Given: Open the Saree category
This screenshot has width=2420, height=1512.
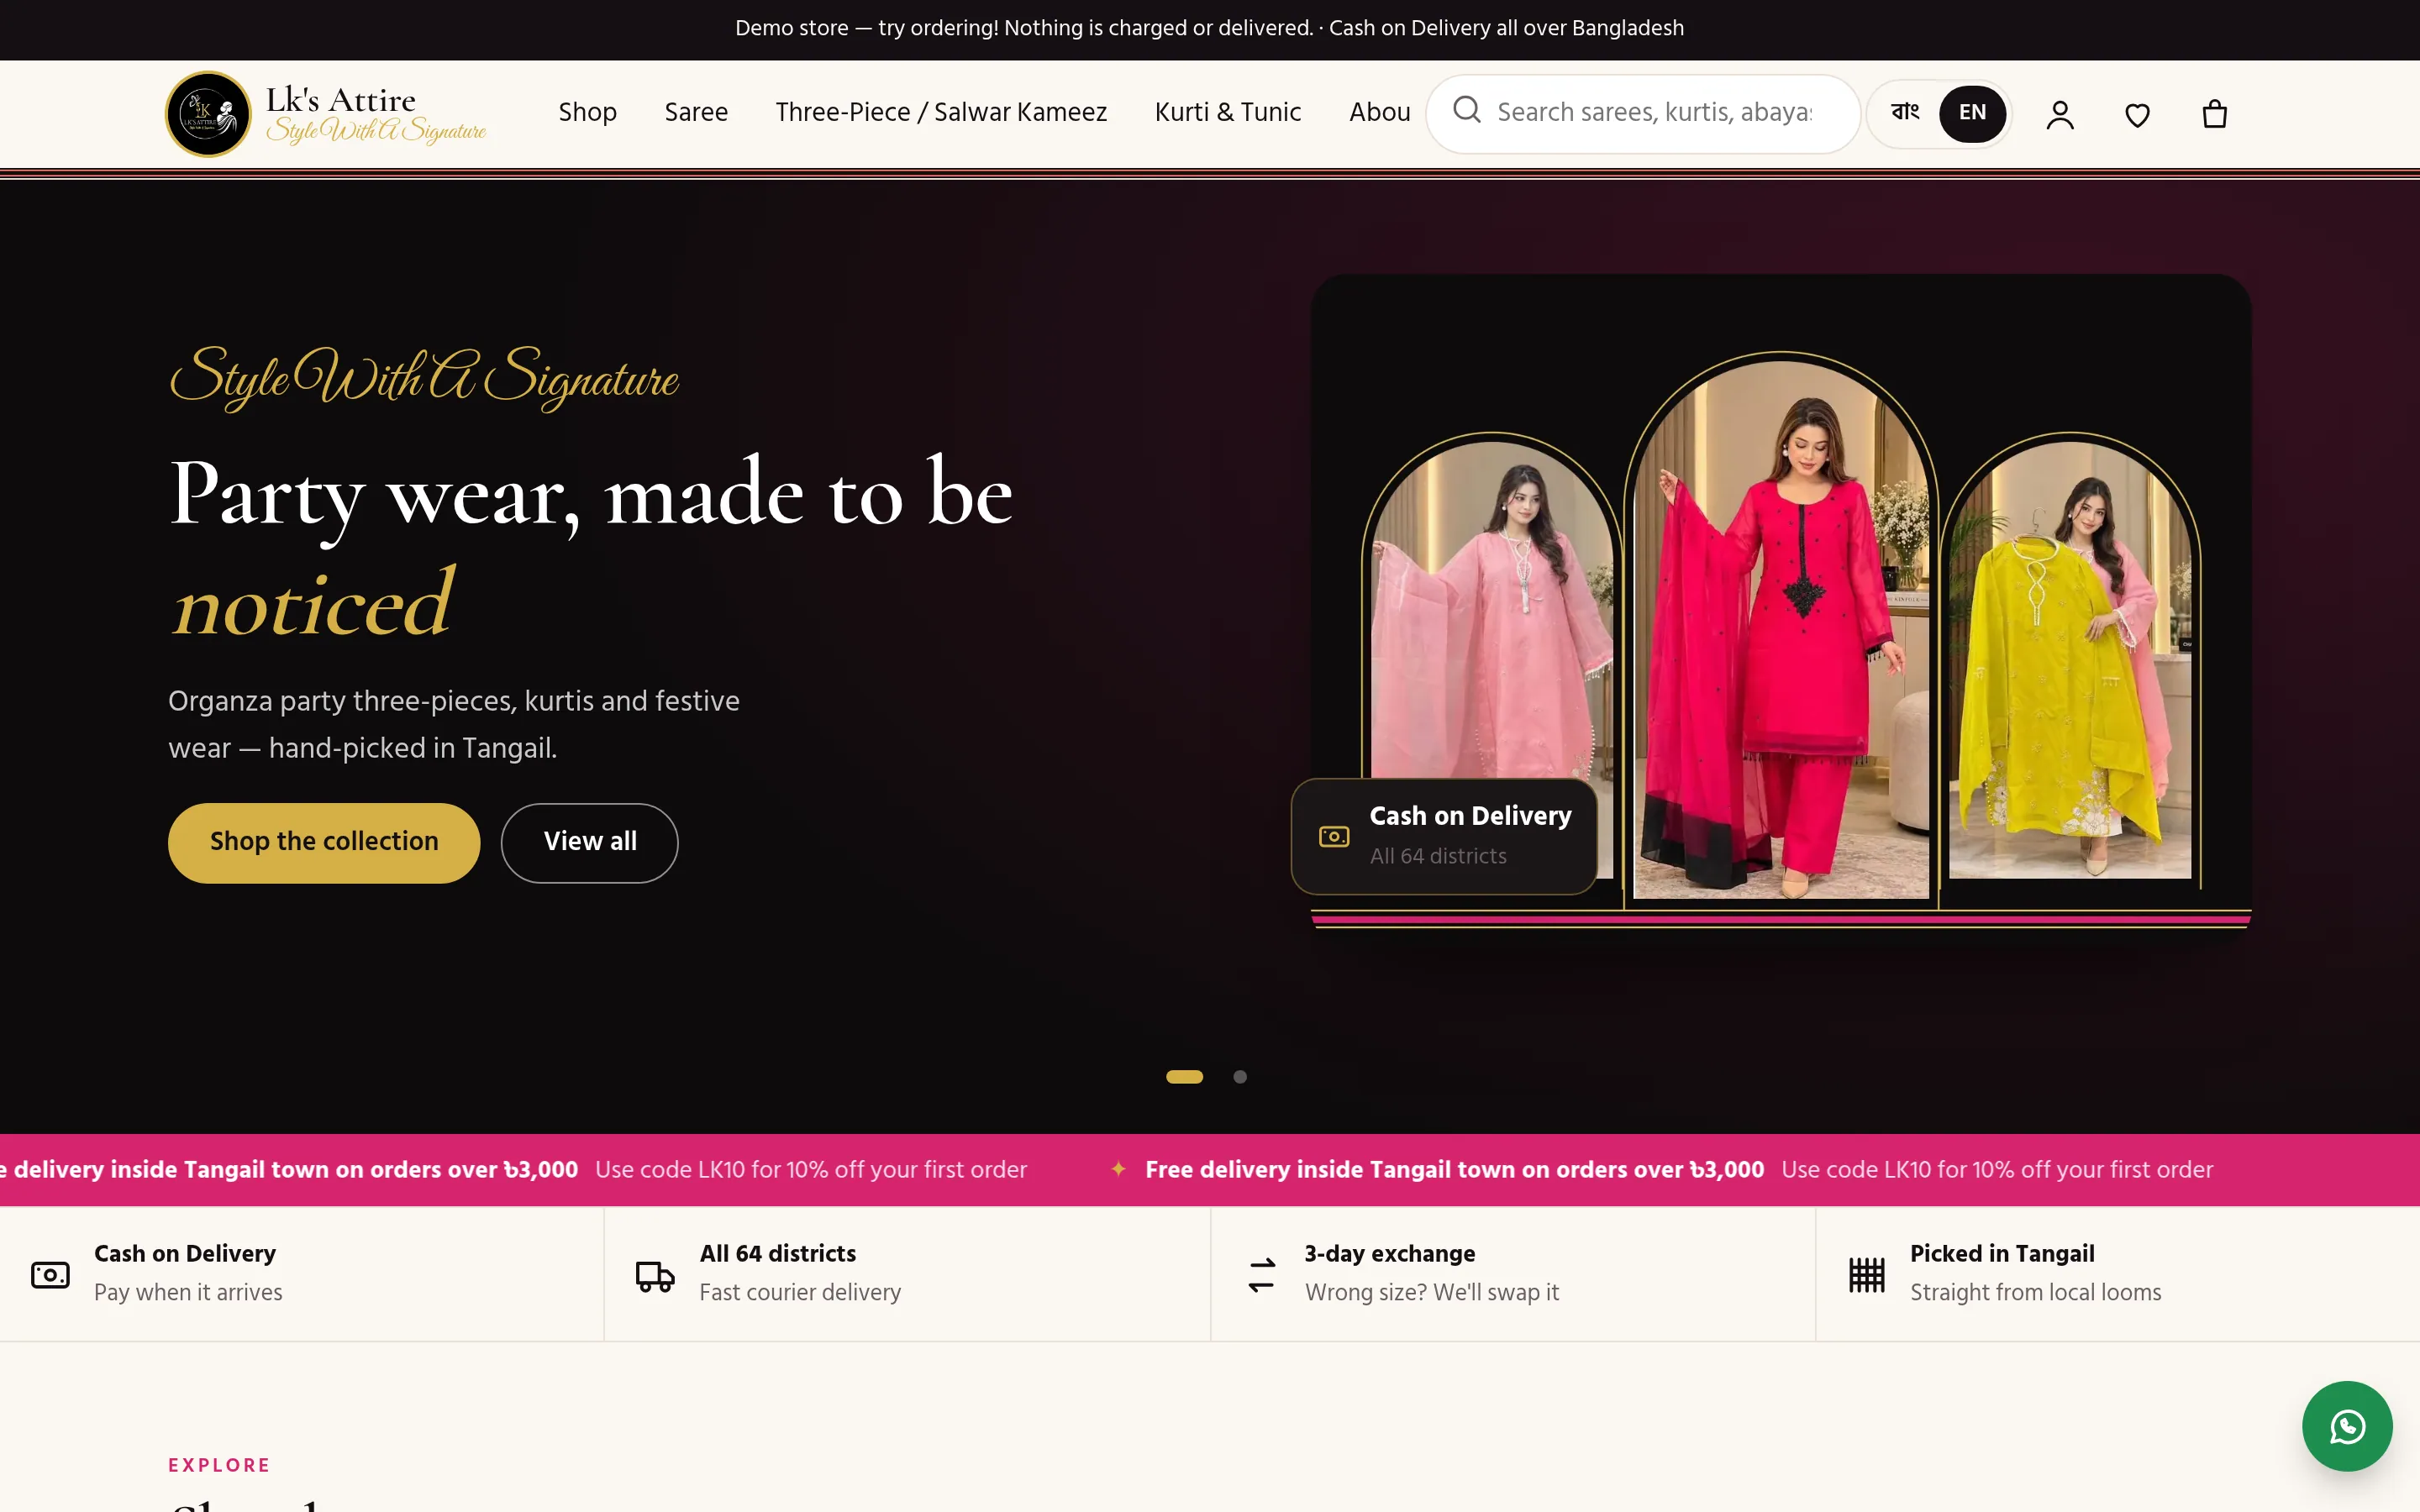Looking at the screenshot, I should 696,112.
